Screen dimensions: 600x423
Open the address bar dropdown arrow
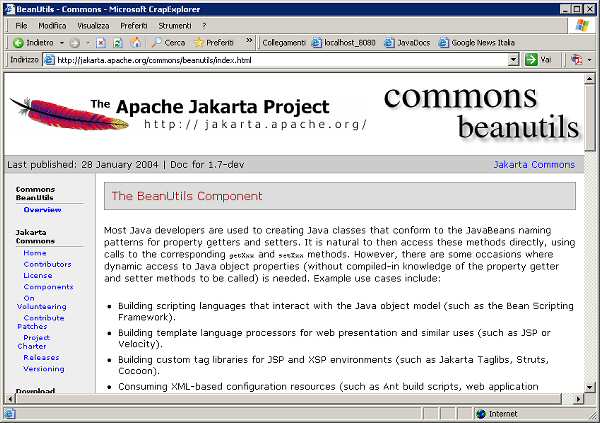click(513, 60)
